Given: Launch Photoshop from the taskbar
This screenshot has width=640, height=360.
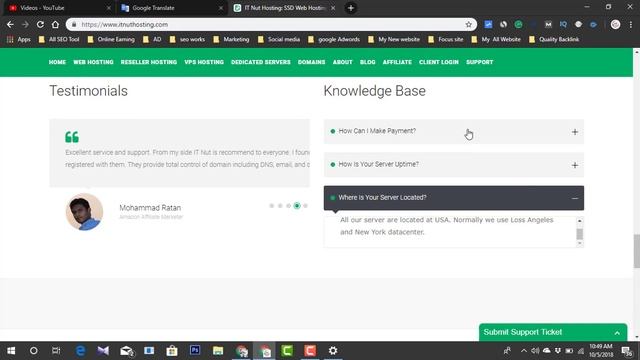Looking at the screenshot, I should pyautogui.click(x=195, y=351).
